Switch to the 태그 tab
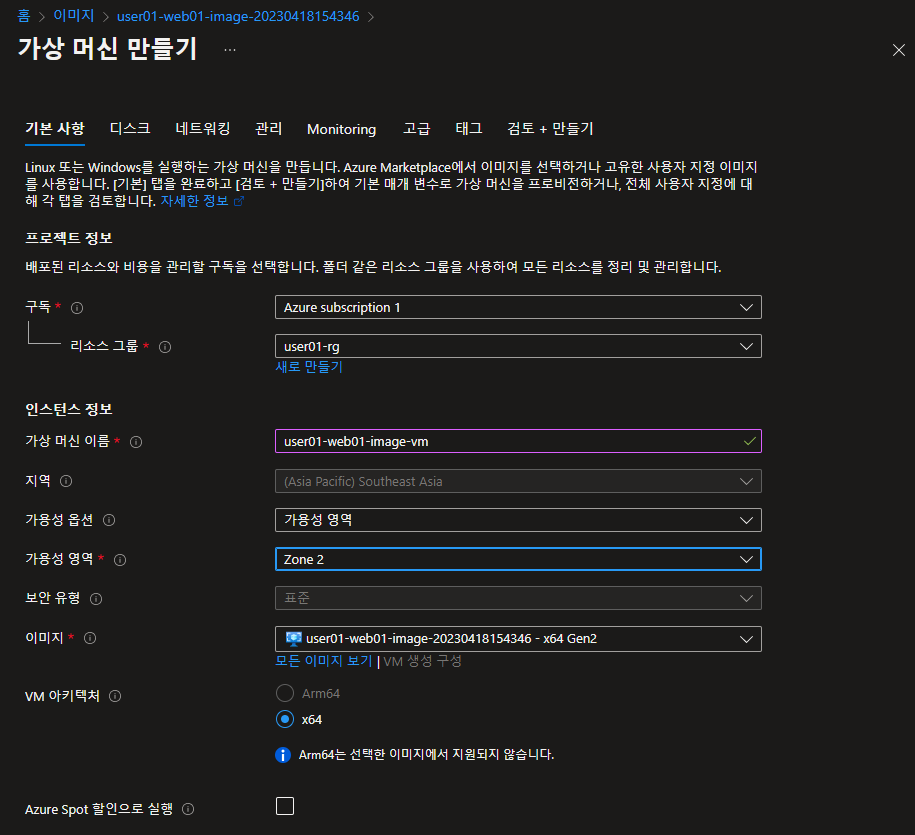Screen dimensions: 915x835 point(469,128)
